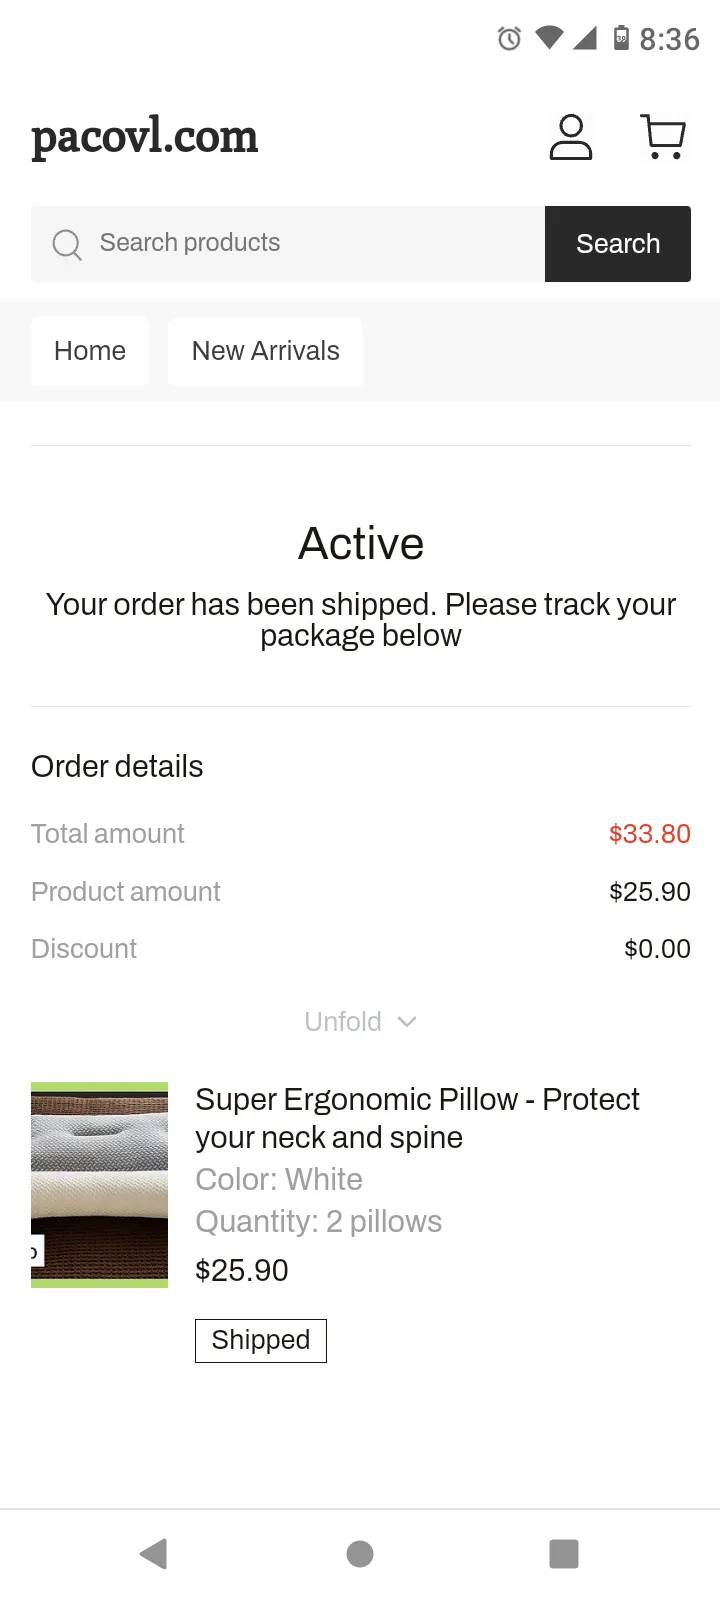The width and height of the screenshot is (720, 1600).
Task: Click the Shipped status button
Action: (x=261, y=1340)
